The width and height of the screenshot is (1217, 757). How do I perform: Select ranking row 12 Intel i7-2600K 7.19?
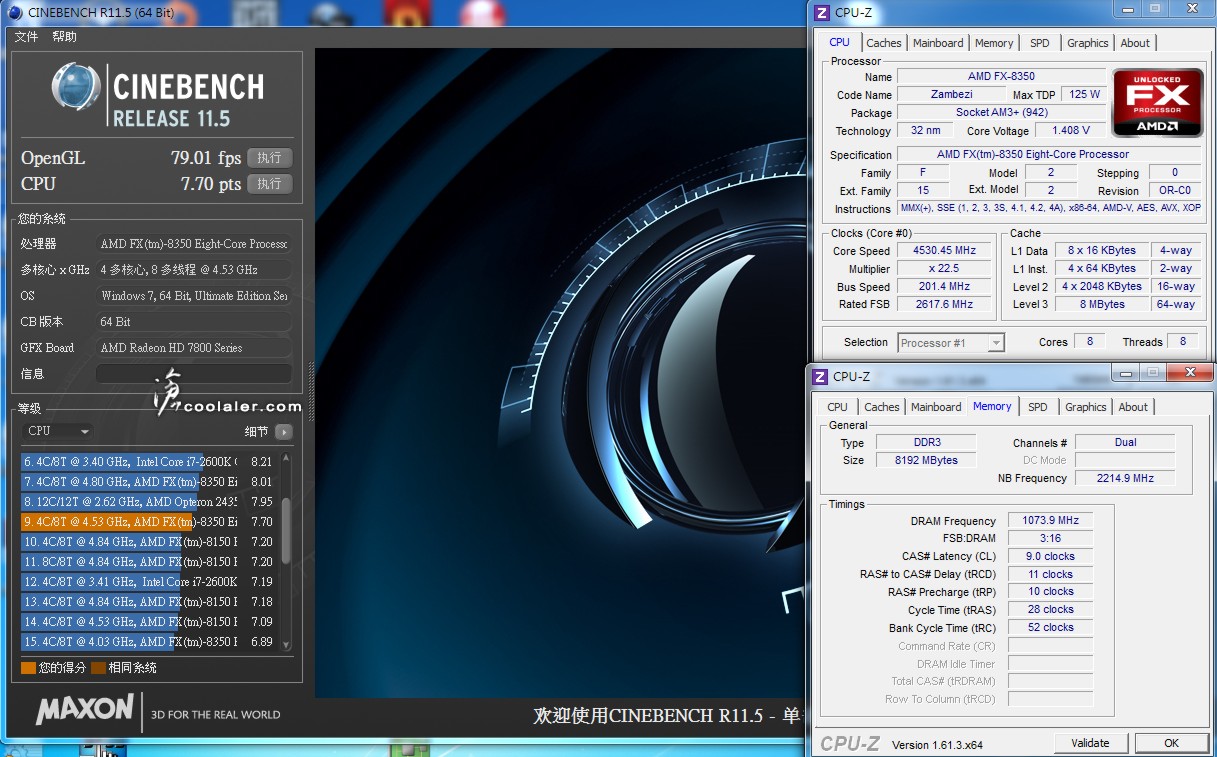(x=149, y=582)
